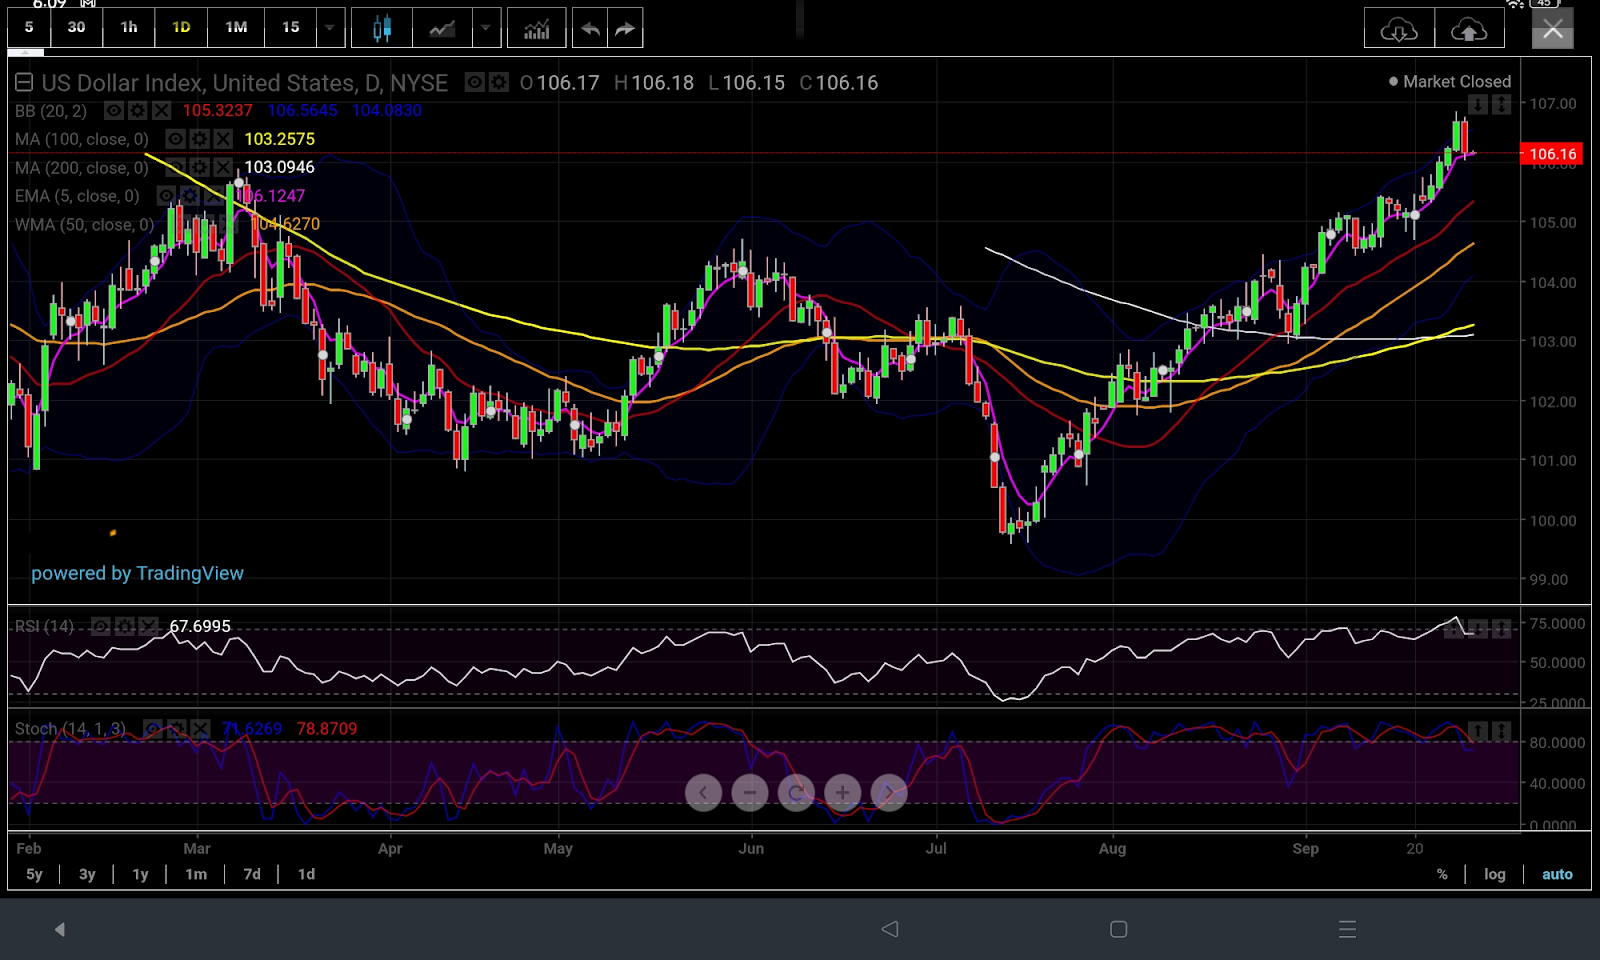
Task: Select the 30 minute interval
Action: pos(76,27)
